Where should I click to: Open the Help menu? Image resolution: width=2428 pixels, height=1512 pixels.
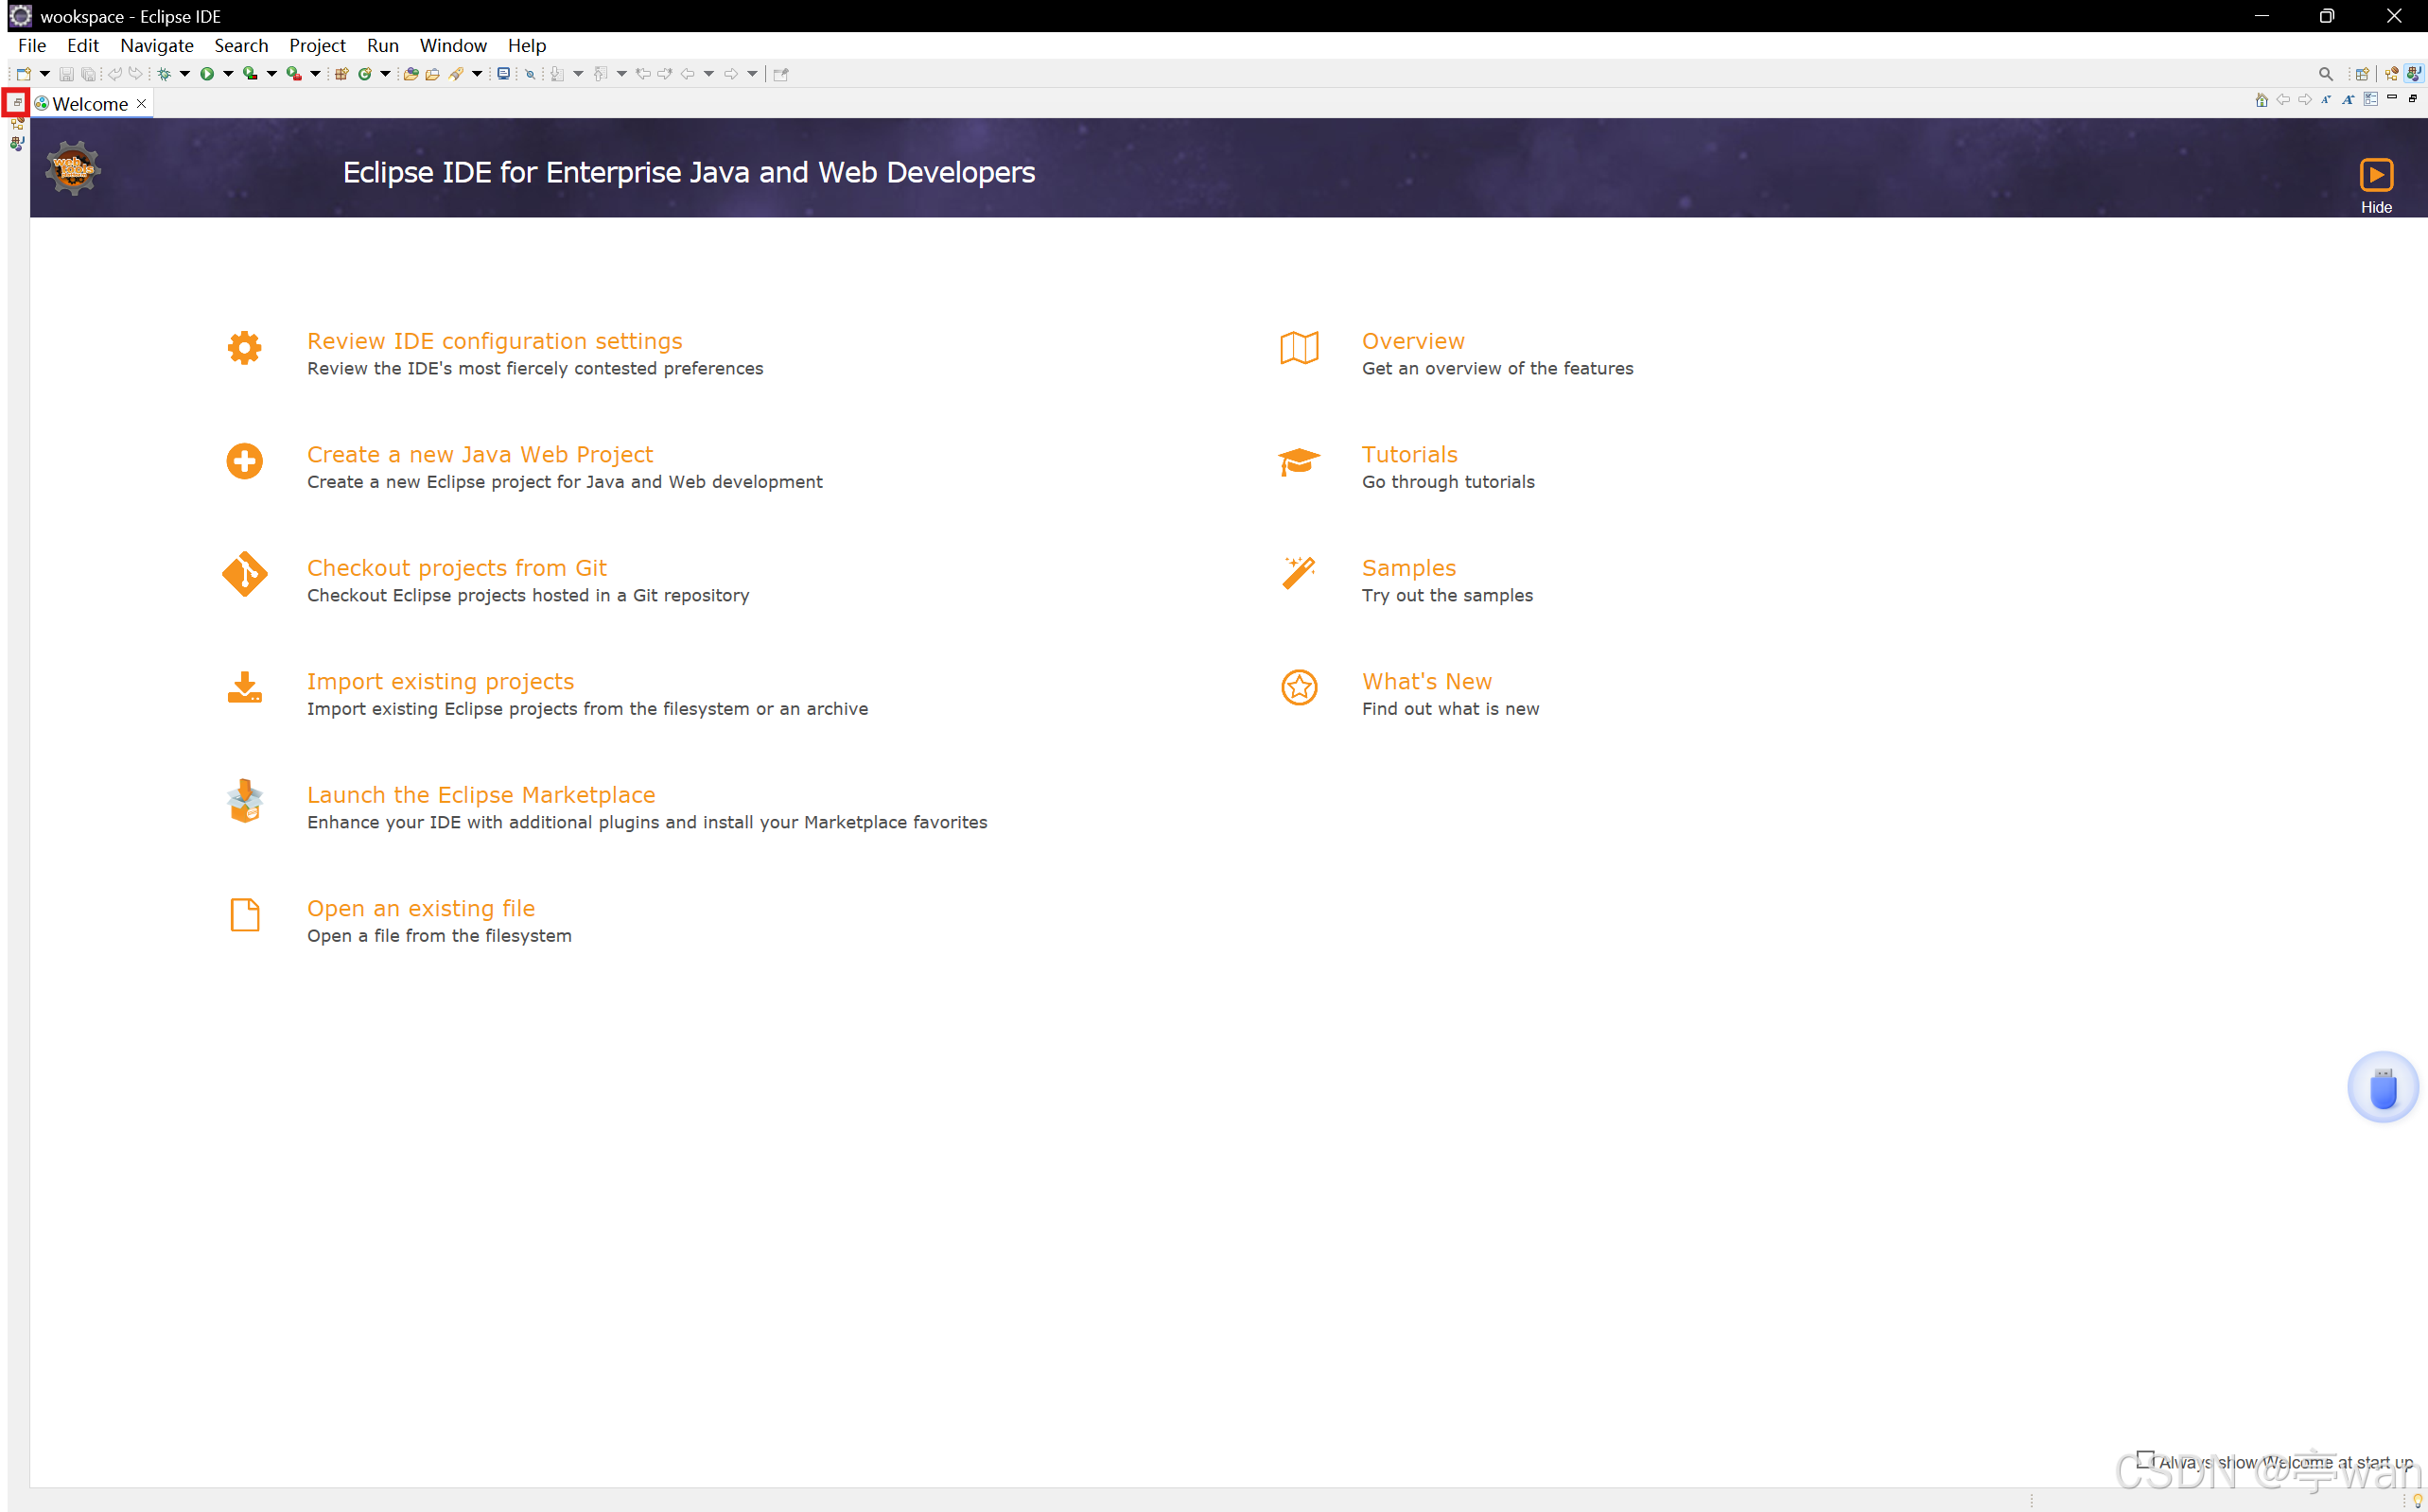[x=527, y=45]
